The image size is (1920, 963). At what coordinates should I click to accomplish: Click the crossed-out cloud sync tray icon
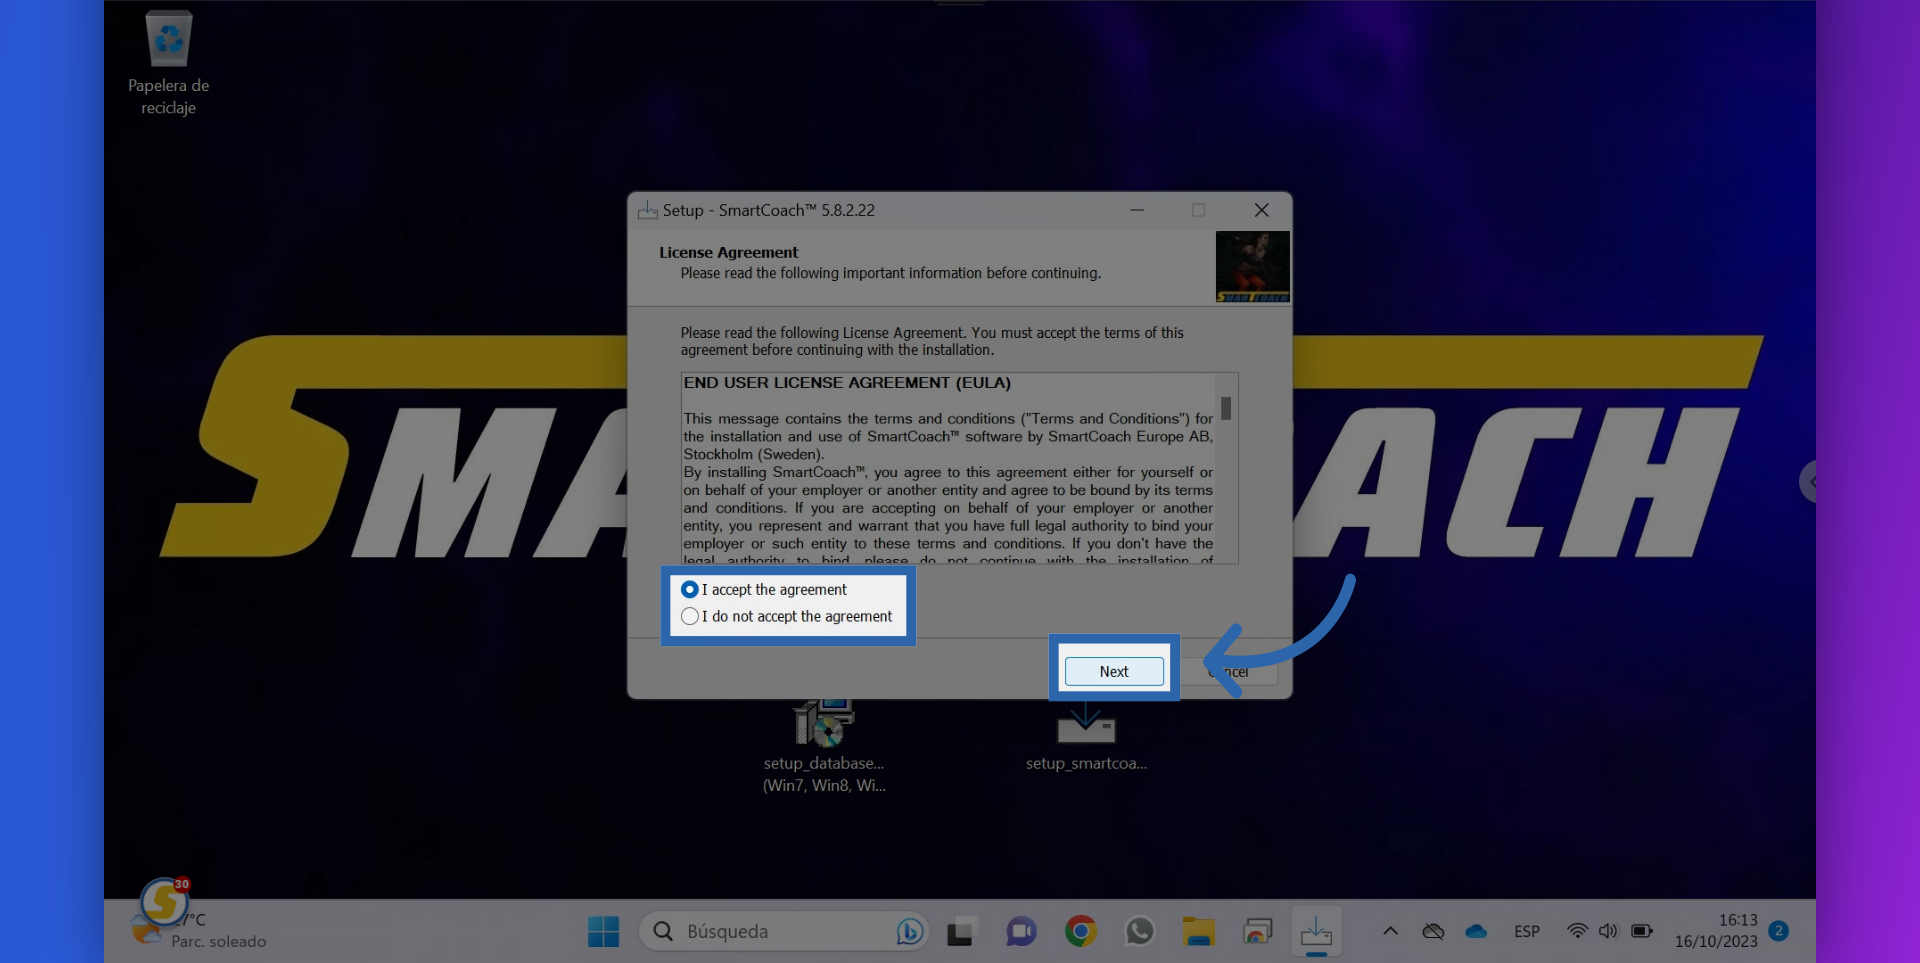[x=1433, y=932]
